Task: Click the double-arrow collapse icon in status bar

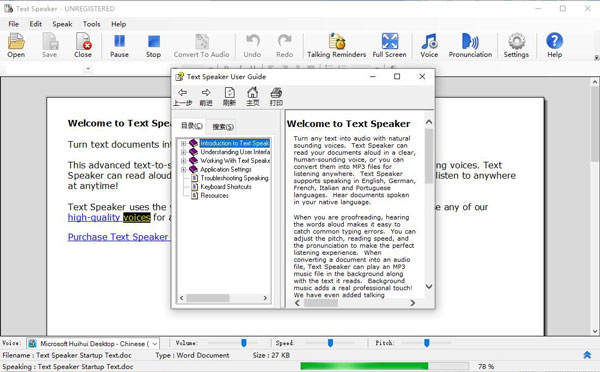Action: click(x=587, y=355)
